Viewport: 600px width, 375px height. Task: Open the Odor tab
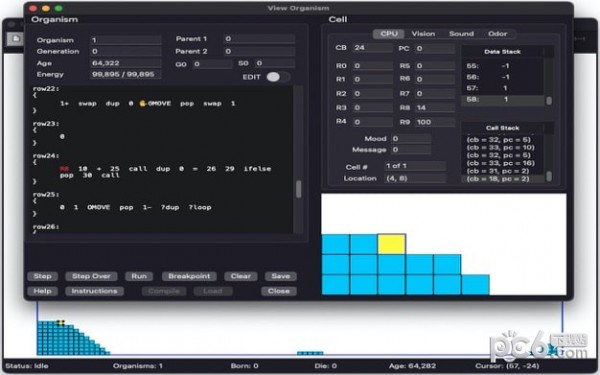[497, 34]
